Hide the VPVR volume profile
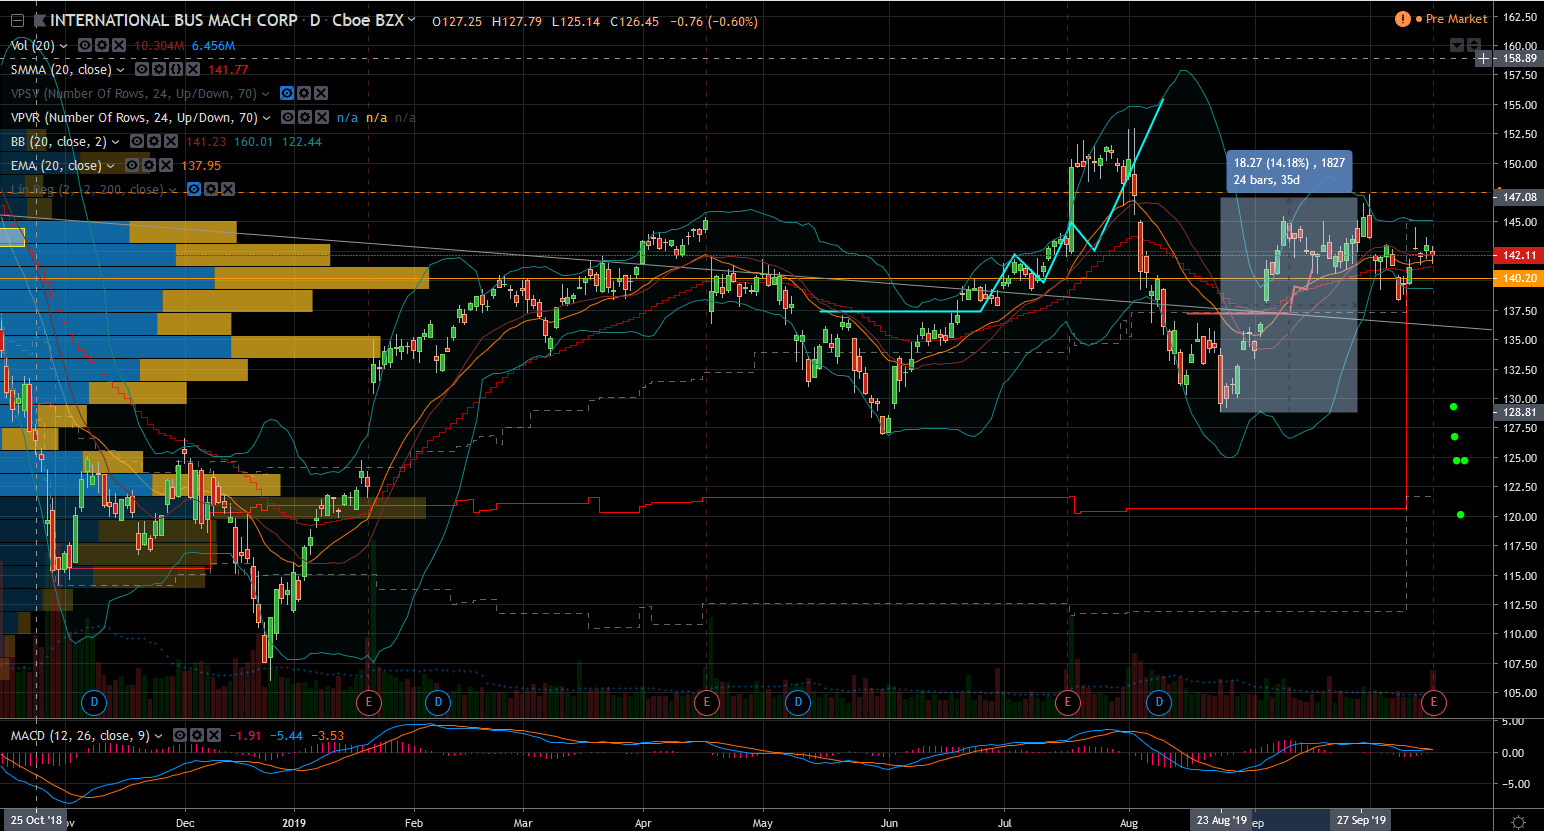 click(288, 117)
